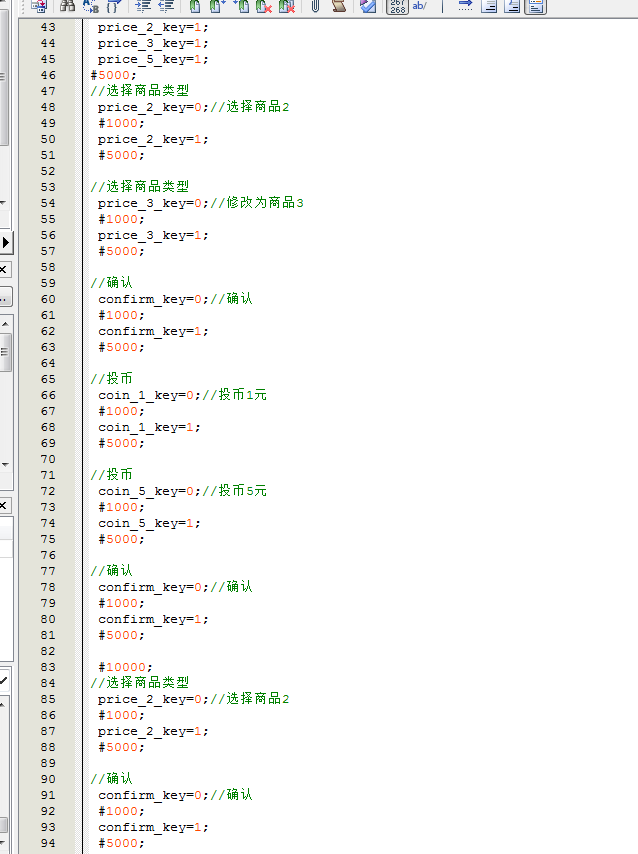The height and width of the screenshot is (854, 638).
Task: Click the red-X bookmark icon left of the double-X one
Action: click(x=264, y=6)
